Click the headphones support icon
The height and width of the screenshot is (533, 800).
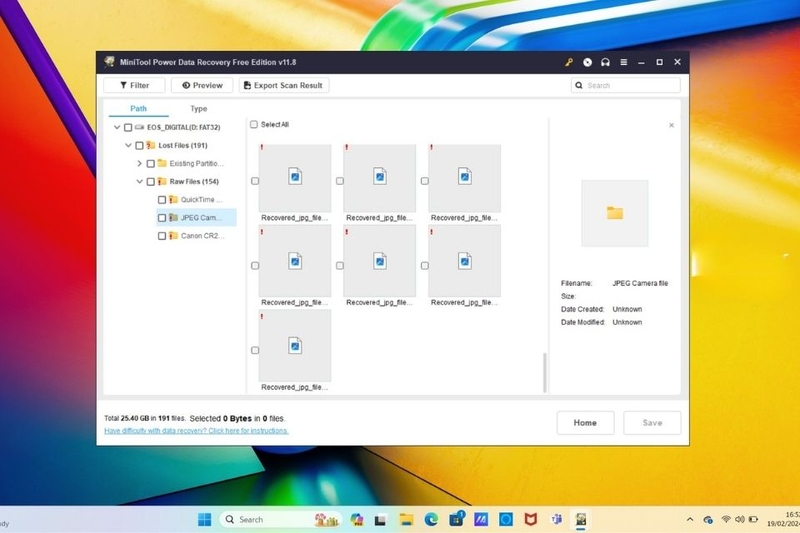(x=605, y=62)
